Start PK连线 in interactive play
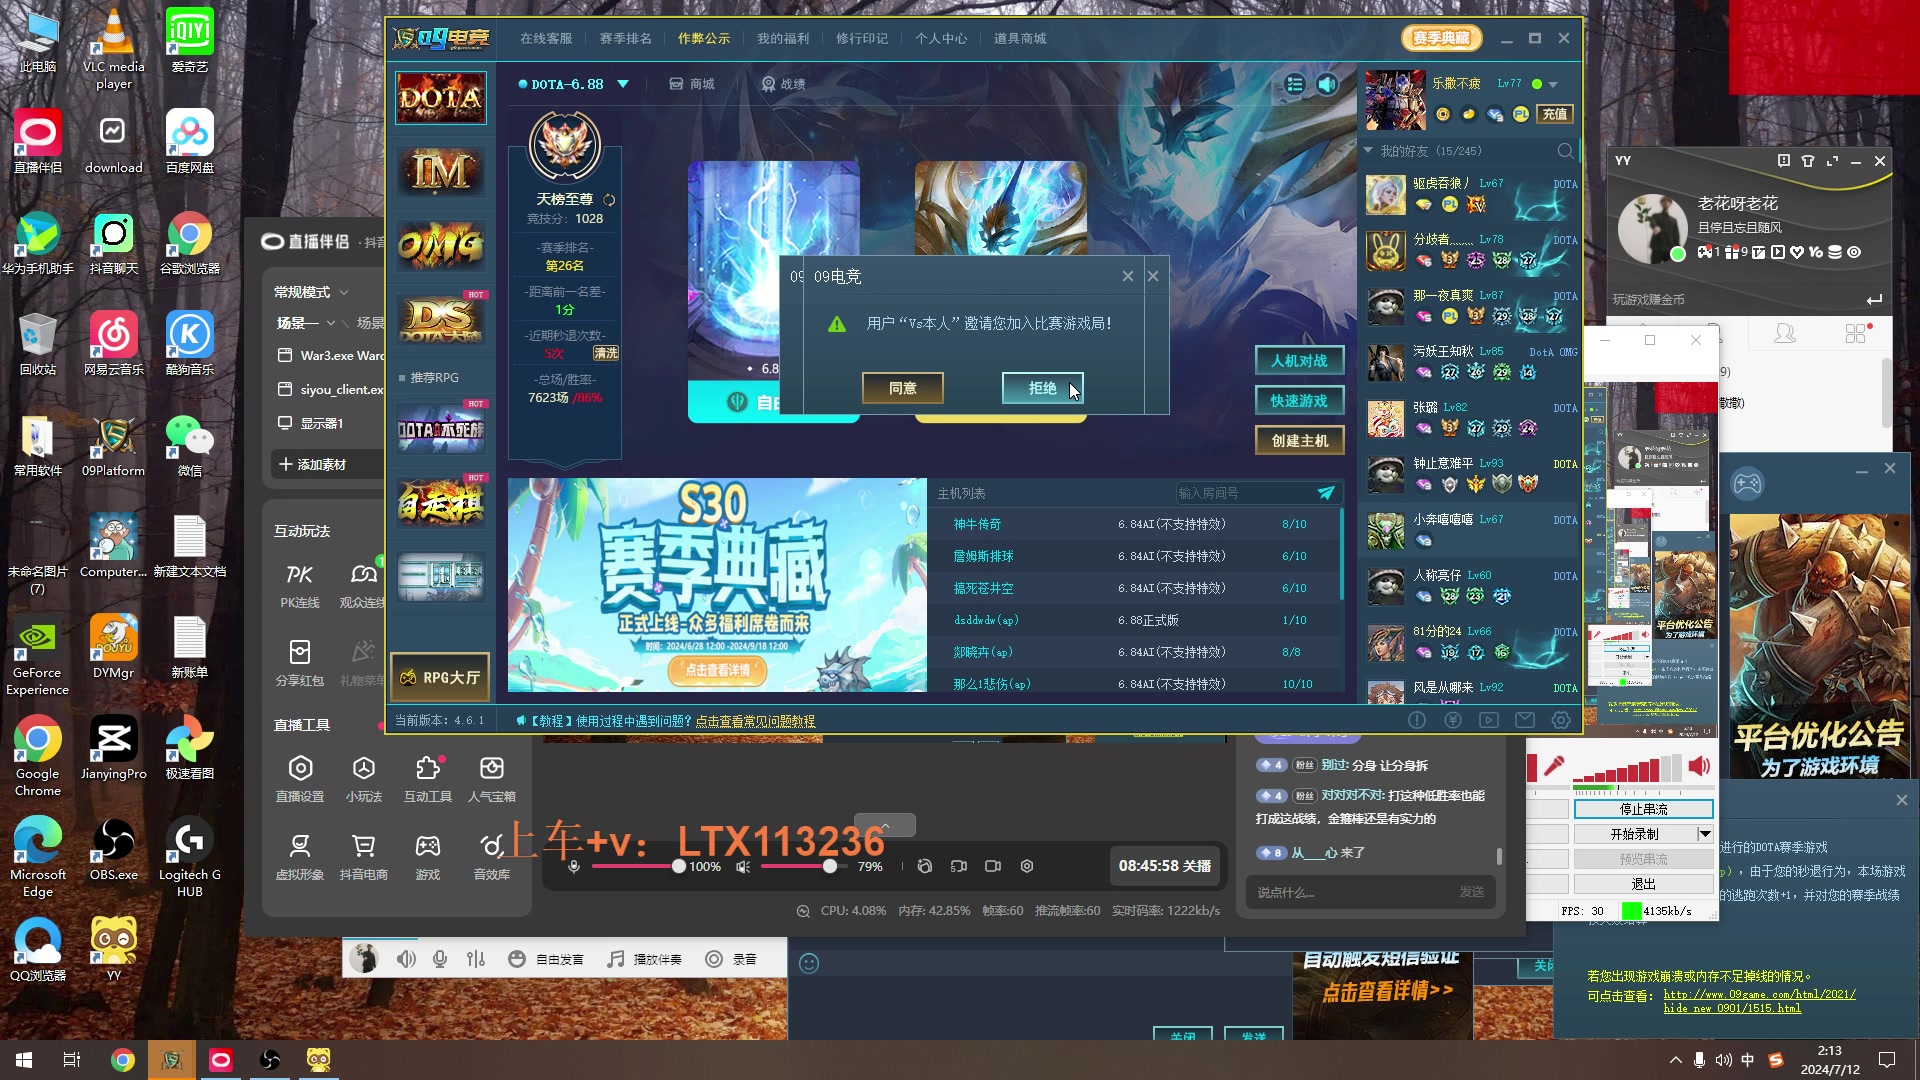Screen dimensions: 1920x1080 (300, 585)
